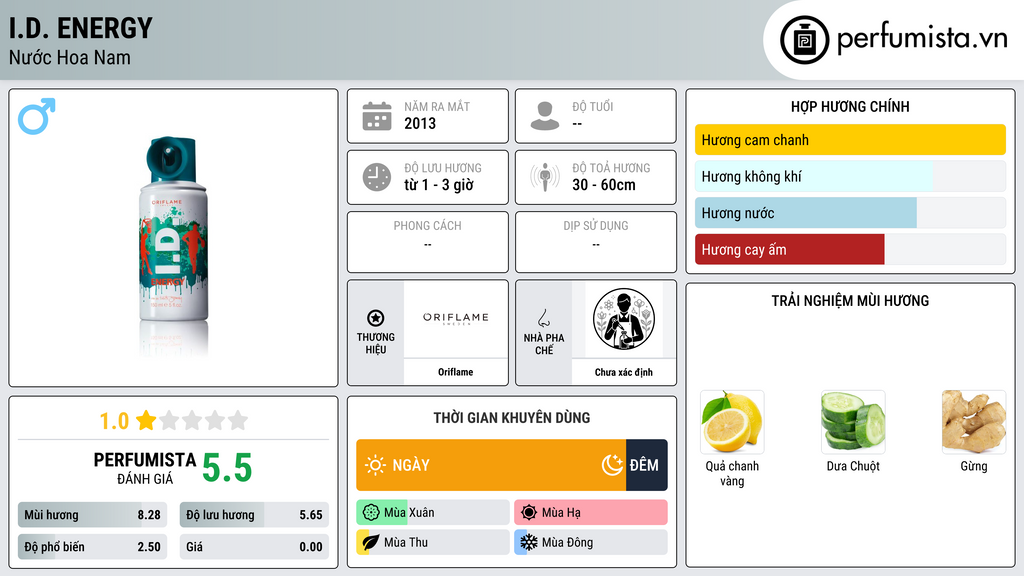Click the Dưa Chuột cucumber image
Screen dimensions: 1024x576
coord(853,422)
